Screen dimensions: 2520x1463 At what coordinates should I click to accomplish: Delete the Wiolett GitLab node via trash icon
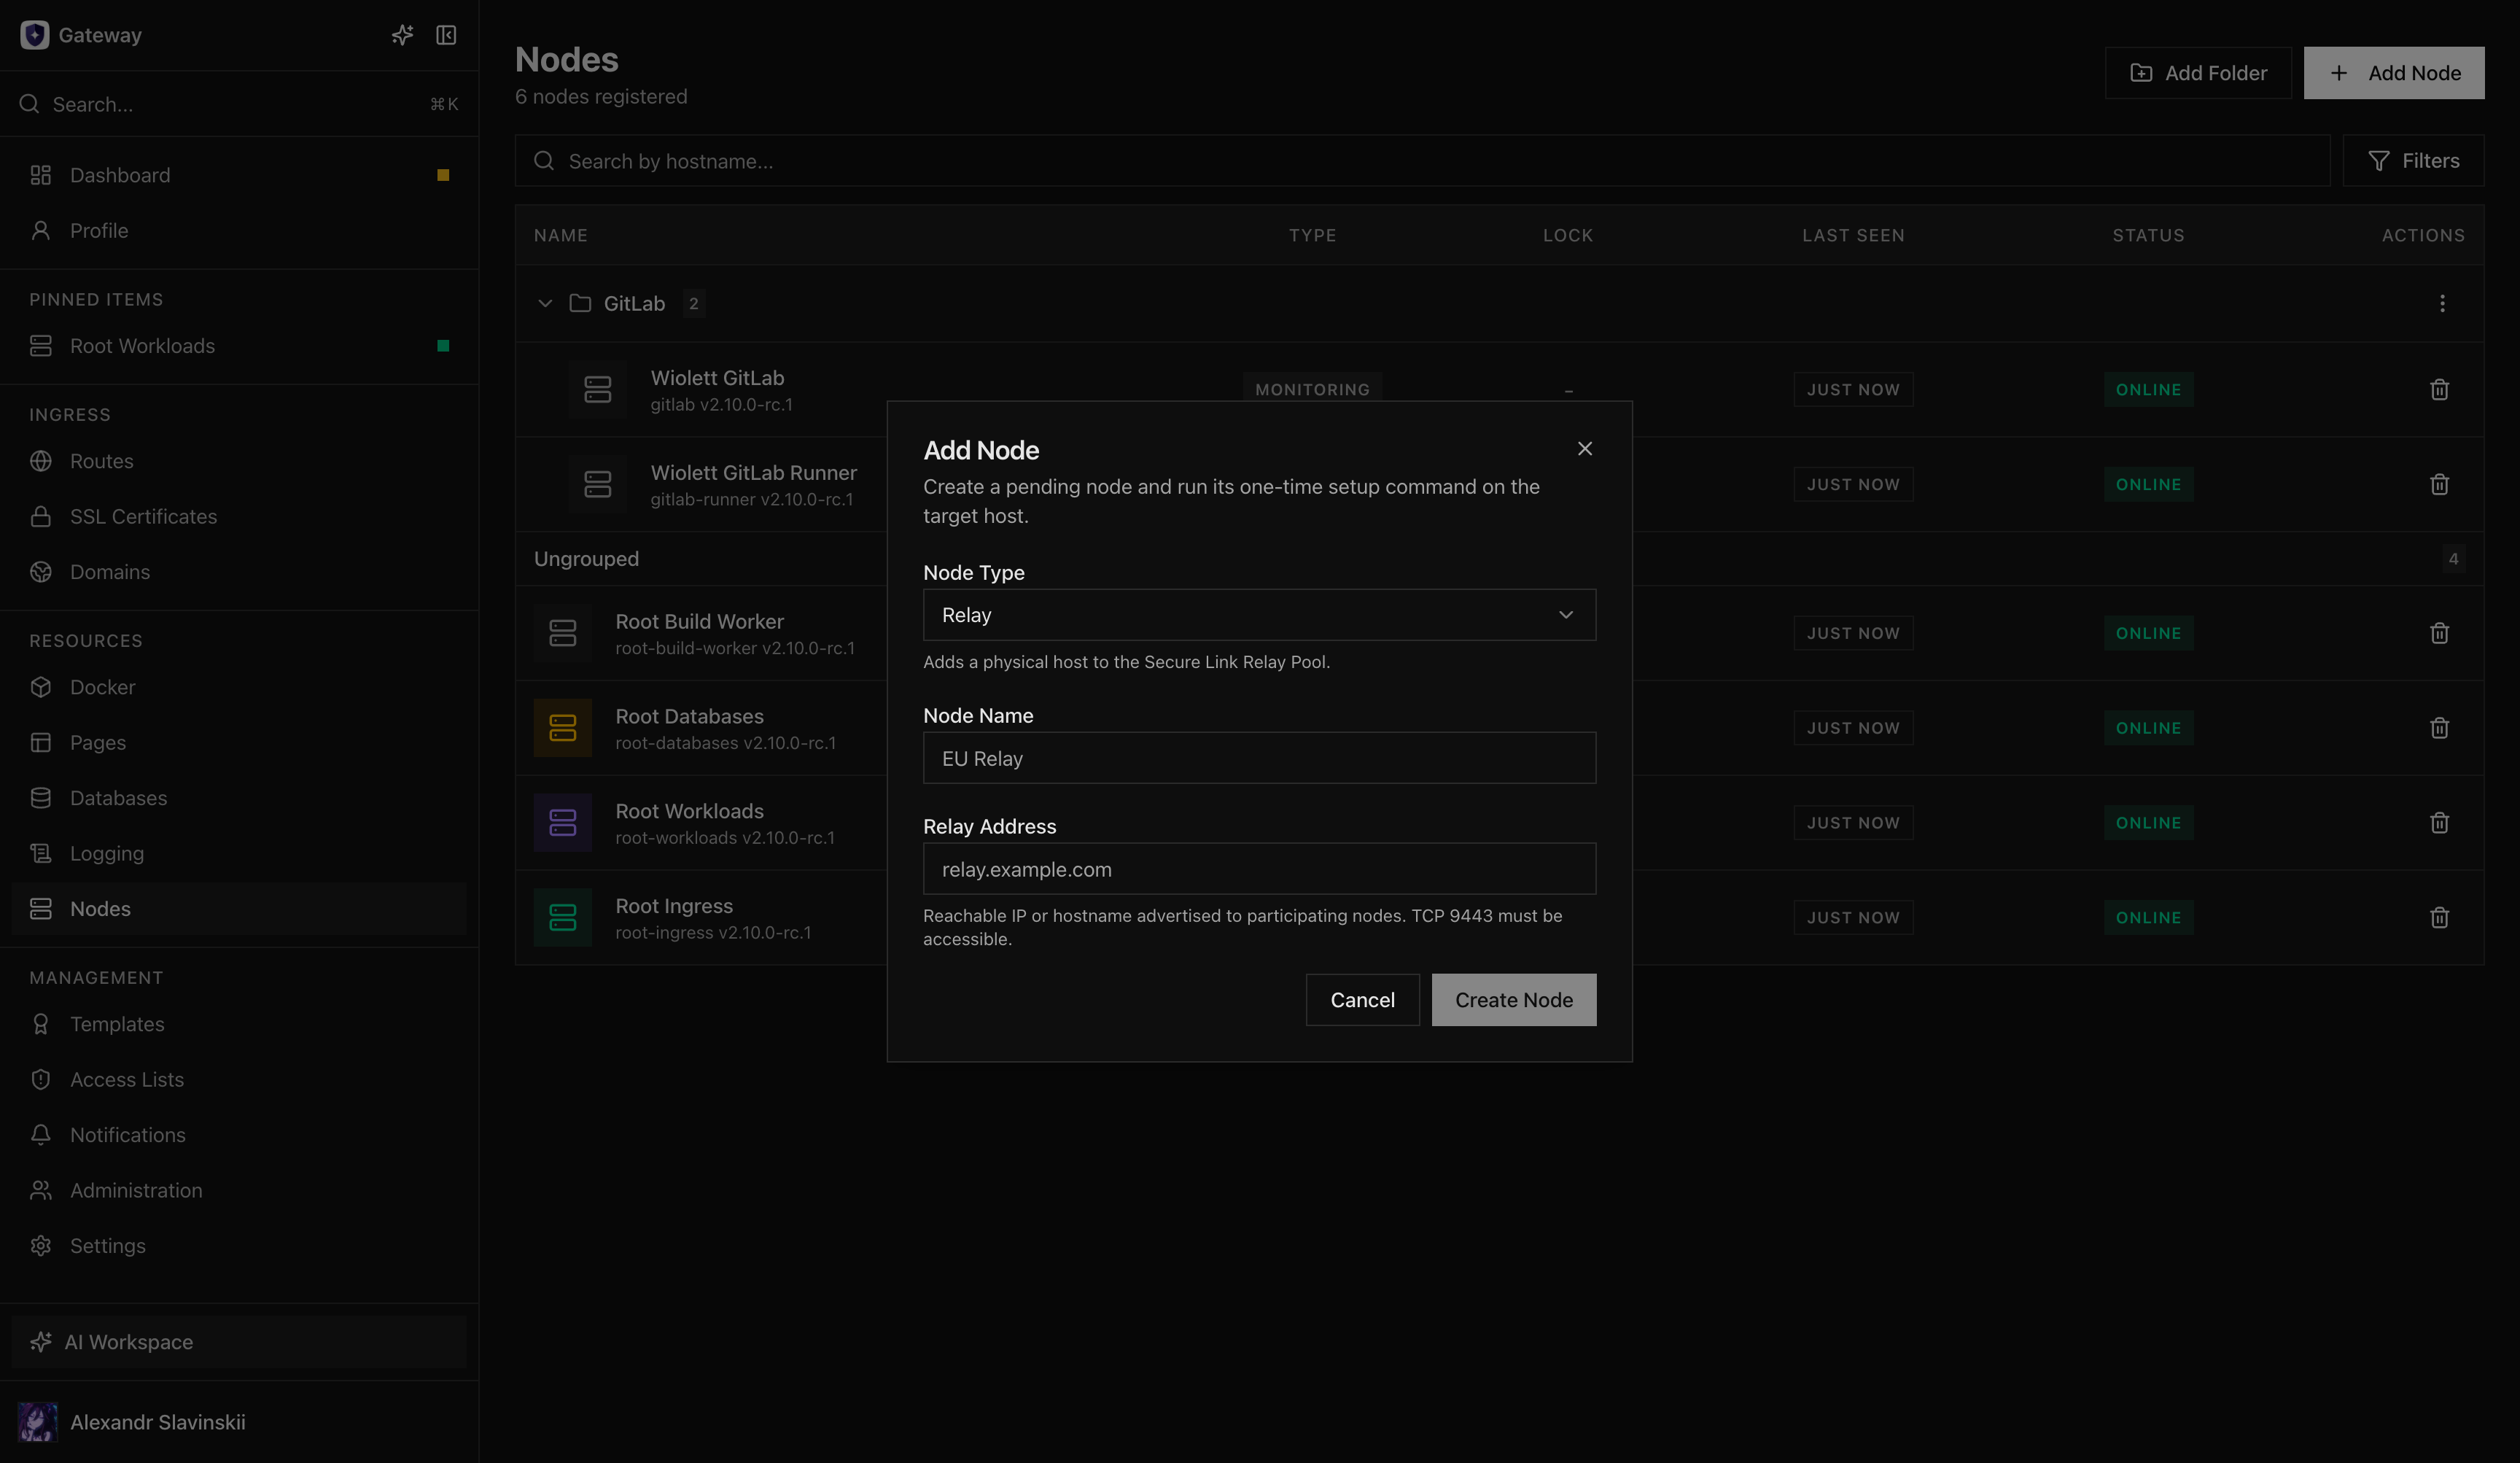[2439, 390]
